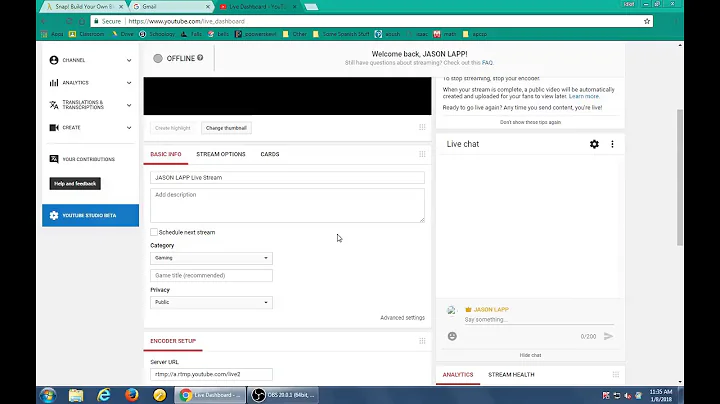Screen dimensions: 720x404
Task: Switch to the Stream Options tab
Action: click(x=221, y=154)
